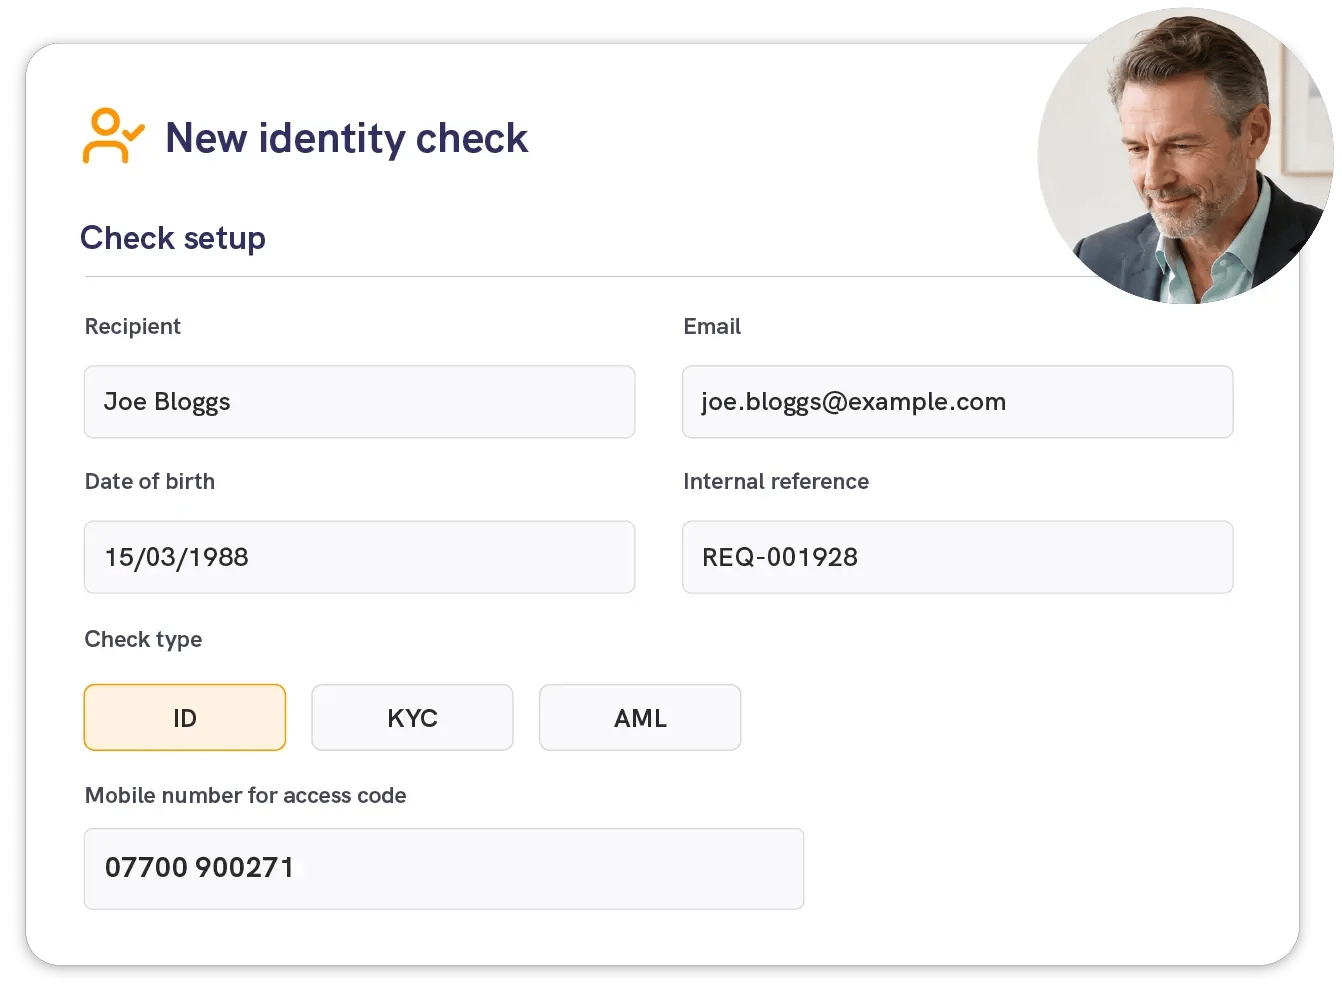Viewport: 1342px width, 994px height.
Task: Click the Recipient field with Joe Bloggs
Action: coord(359,402)
